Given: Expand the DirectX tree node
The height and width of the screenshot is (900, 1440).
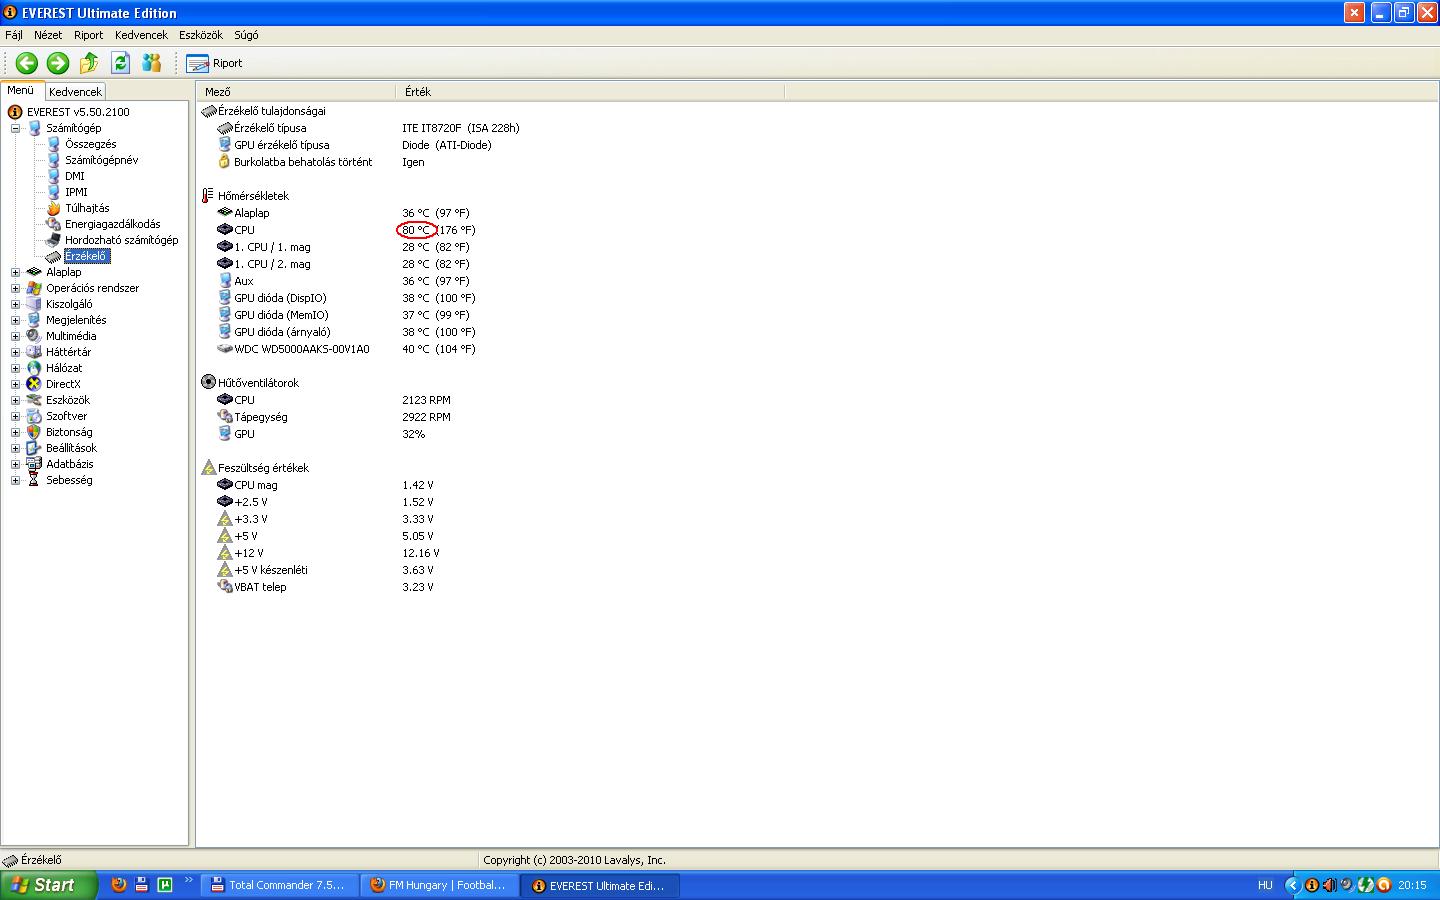Looking at the screenshot, I should click(x=15, y=384).
